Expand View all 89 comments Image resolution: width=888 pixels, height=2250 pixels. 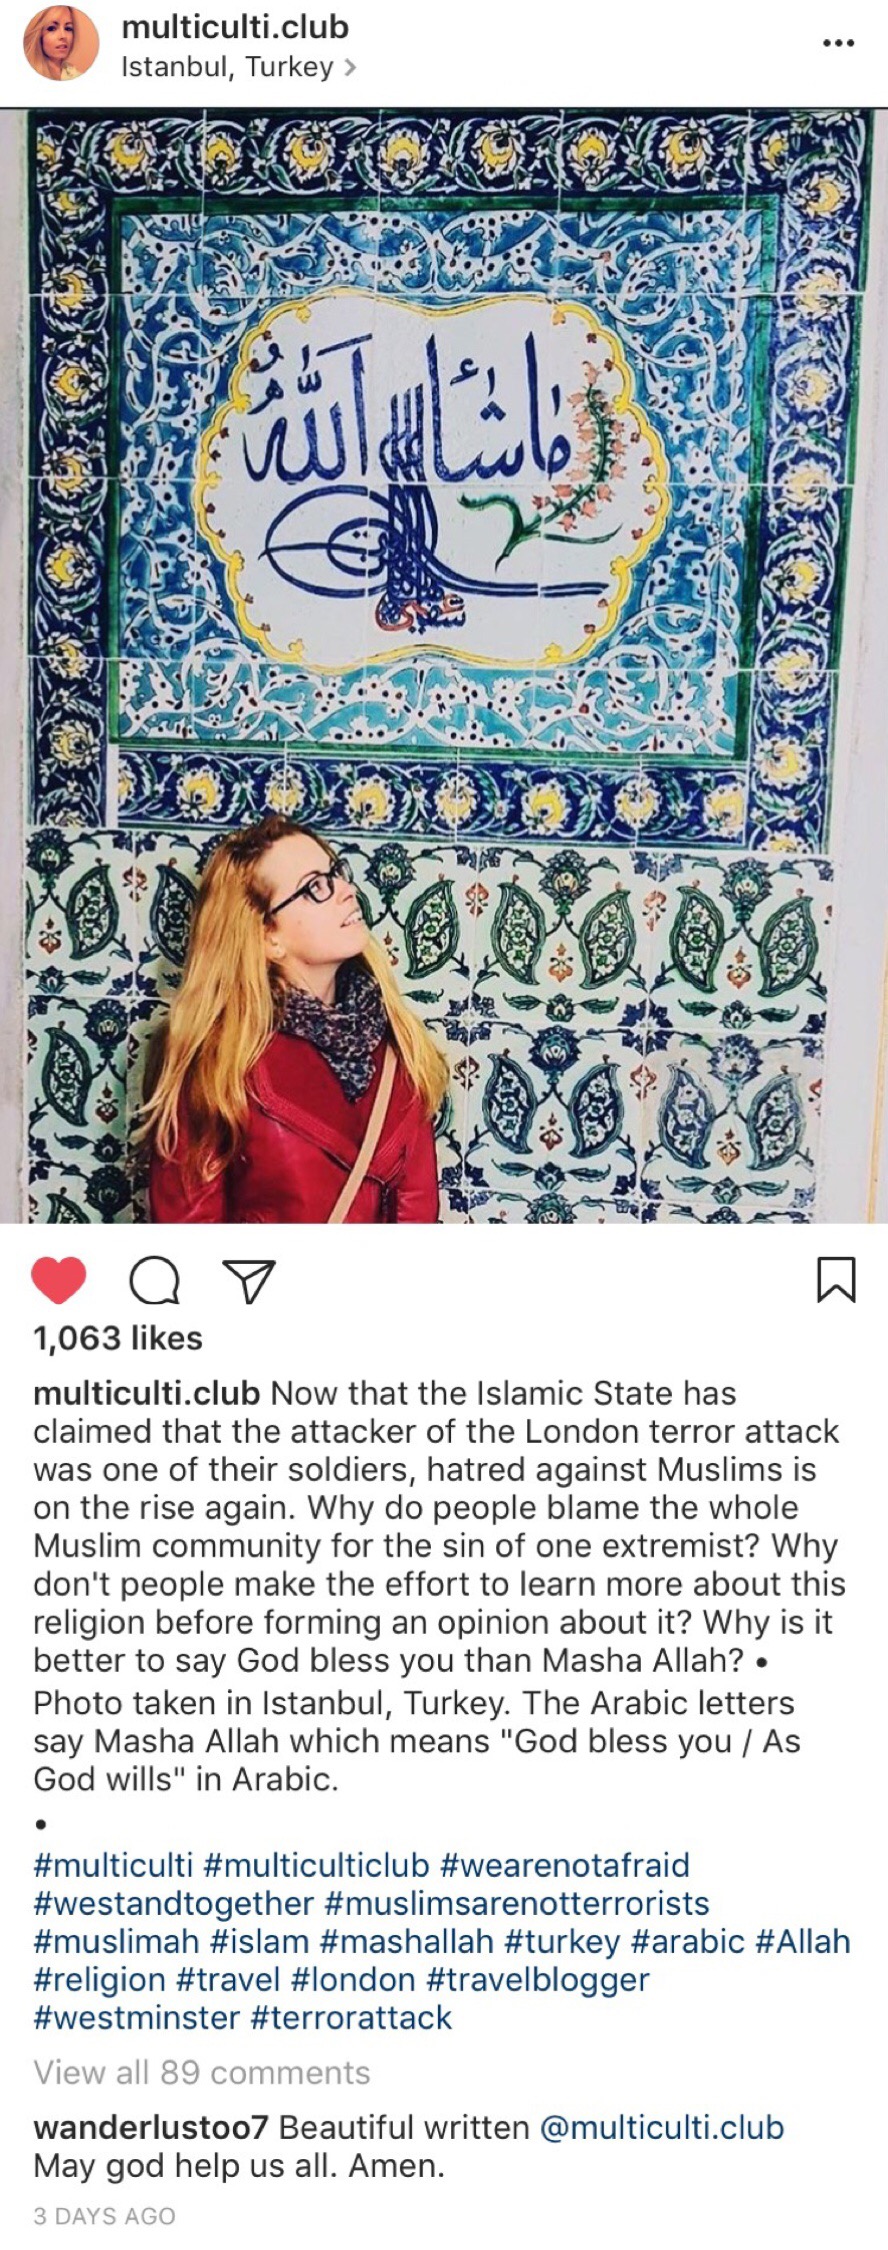[202, 2072]
